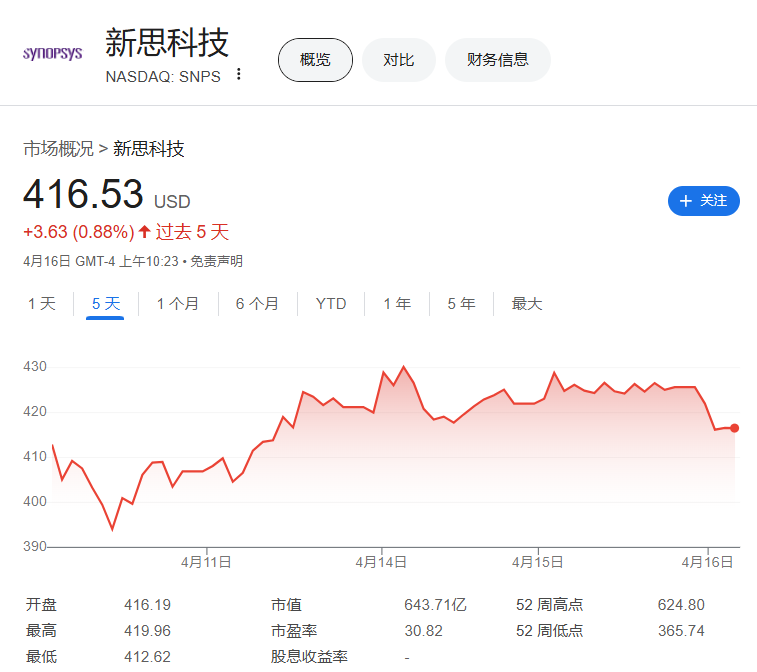Click the 4月14日 axis label

coord(381,562)
